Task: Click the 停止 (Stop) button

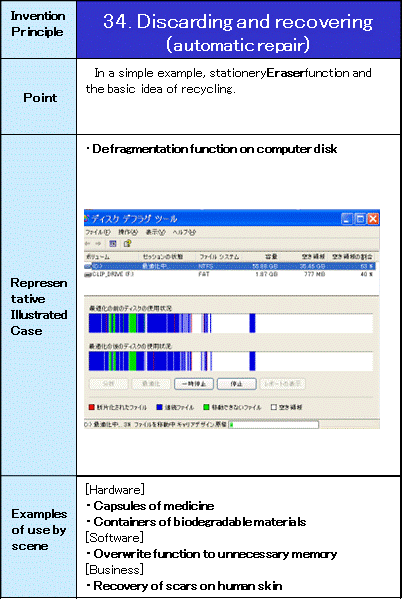Action: click(x=237, y=384)
